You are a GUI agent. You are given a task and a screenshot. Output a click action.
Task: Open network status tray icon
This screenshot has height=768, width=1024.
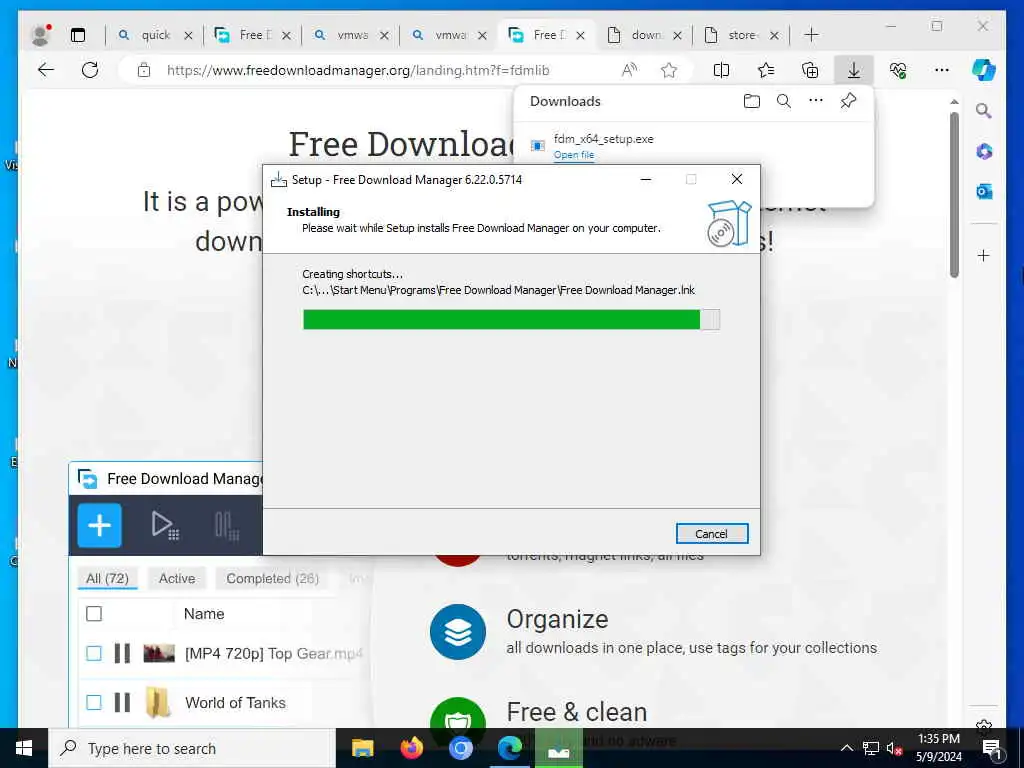pyautogui.click(x=871, y=748)
